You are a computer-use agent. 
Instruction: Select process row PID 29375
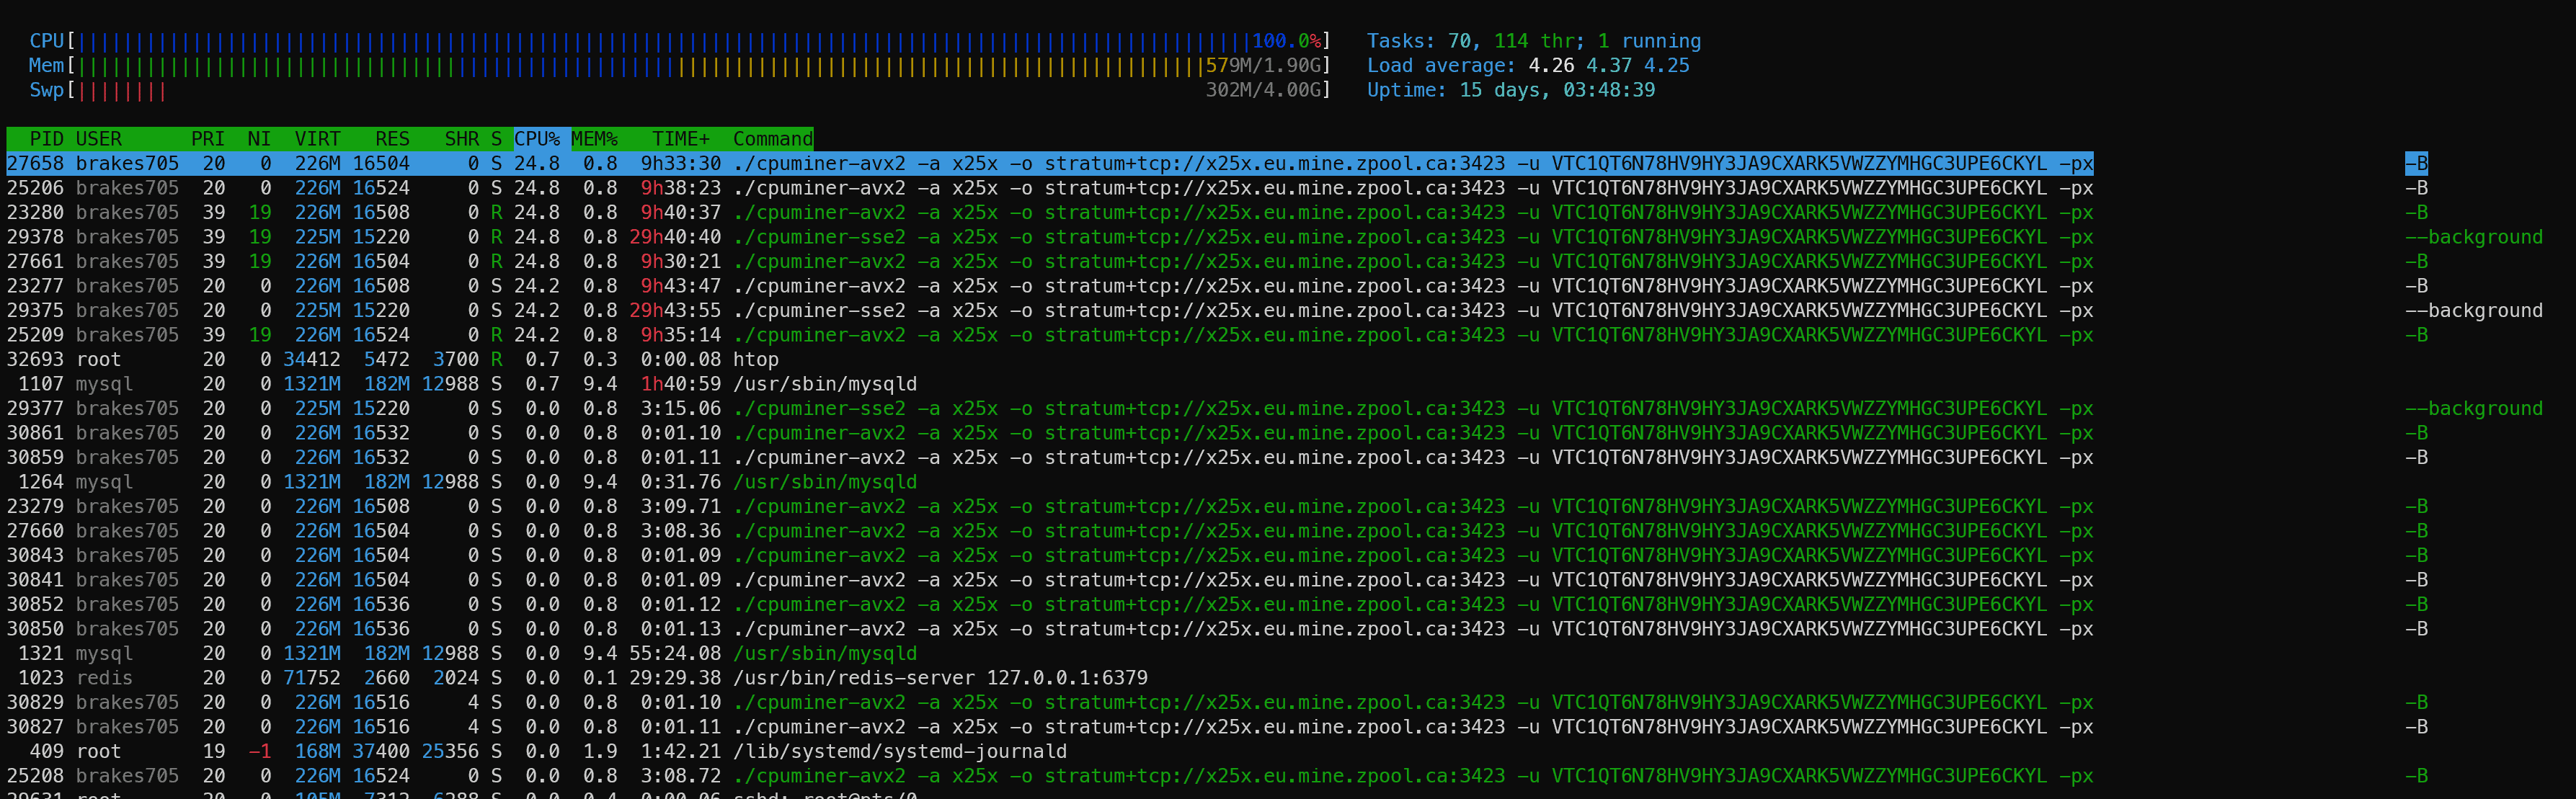pos(1274,310)
